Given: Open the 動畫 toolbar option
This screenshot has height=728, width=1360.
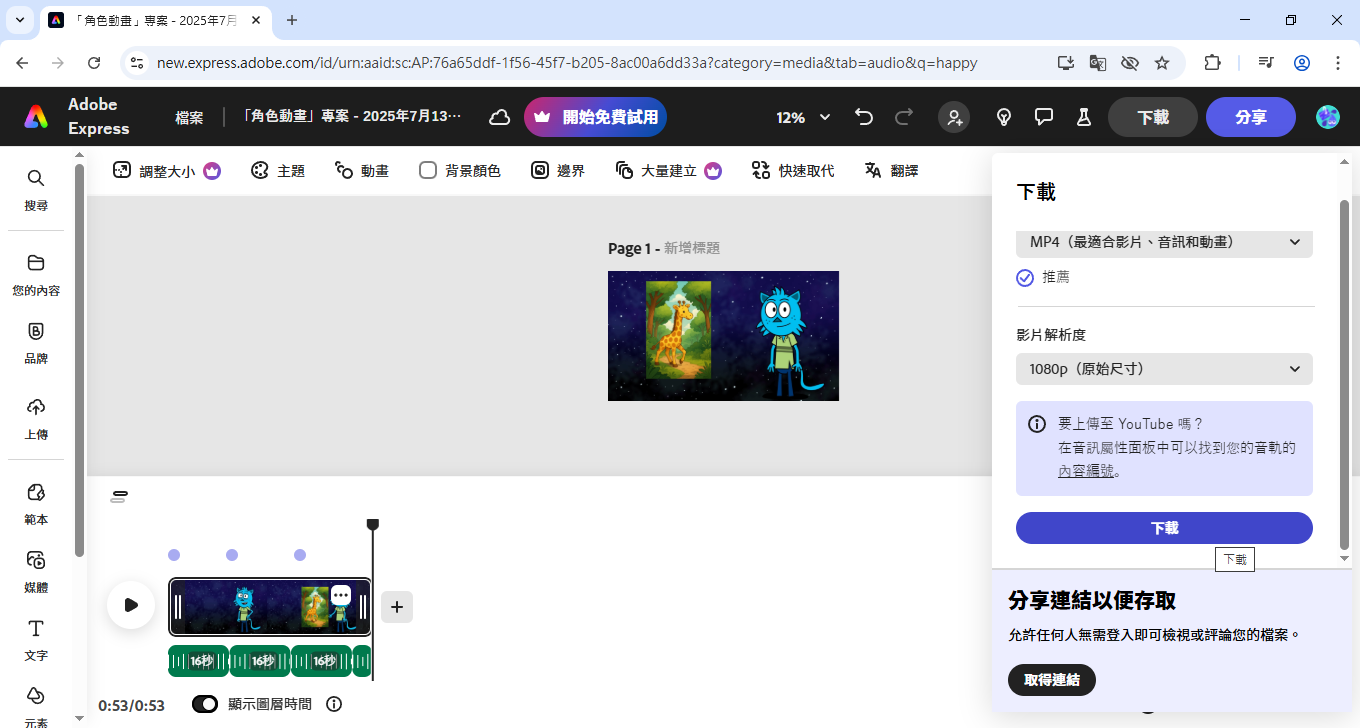Looking at the screenshot, I should (361, 170).
